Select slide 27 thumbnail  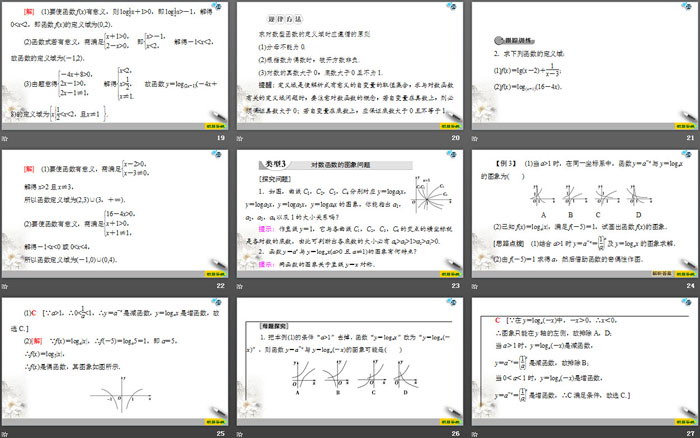point(583,360)
